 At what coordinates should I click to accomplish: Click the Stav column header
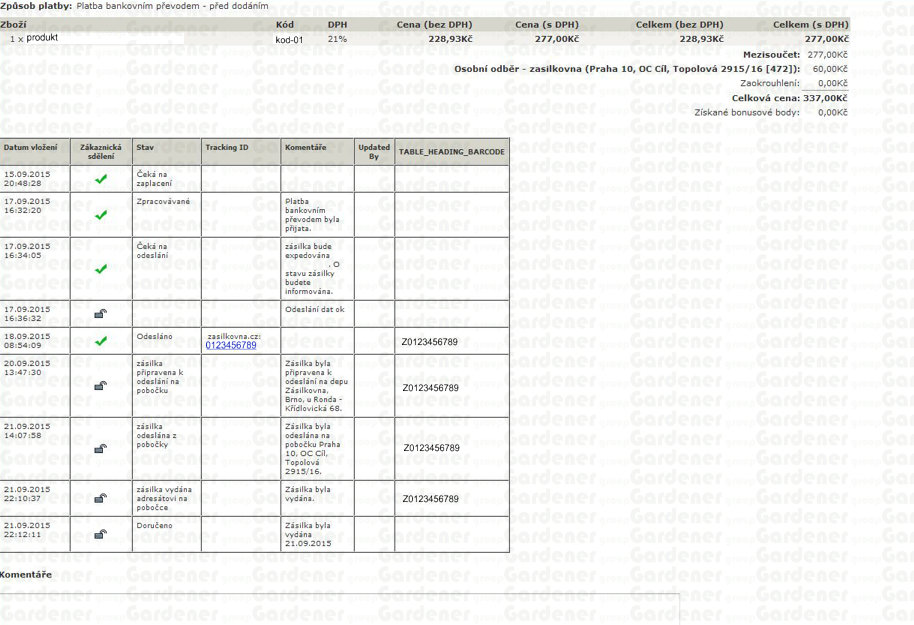[x=145, y=148]
